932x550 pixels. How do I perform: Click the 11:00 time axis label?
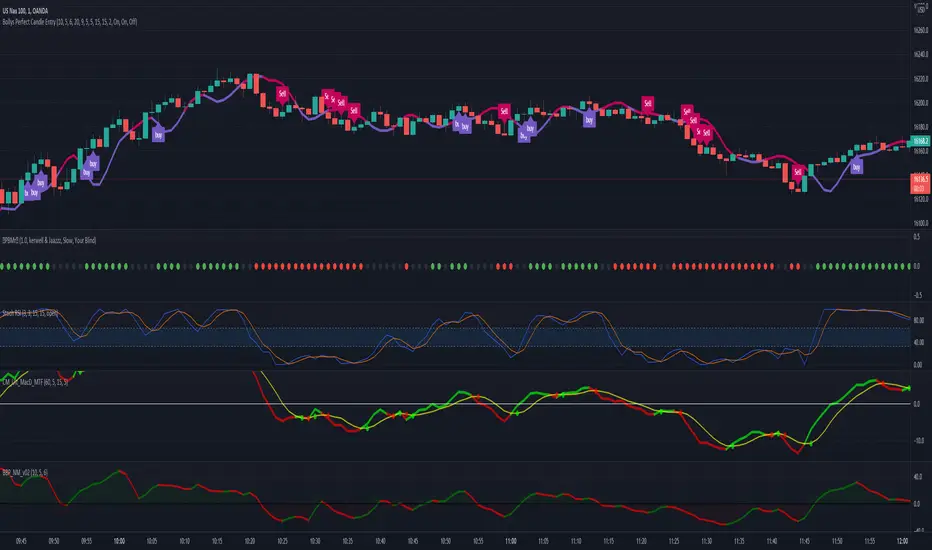511,541
